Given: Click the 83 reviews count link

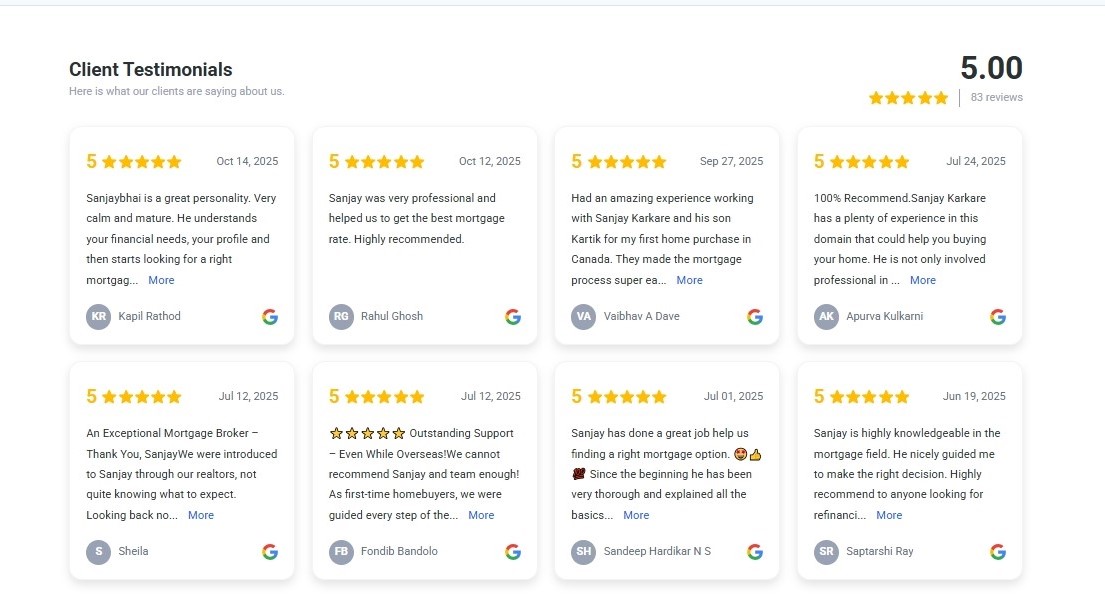Looking at the screenshot, I should coord(996,98).
